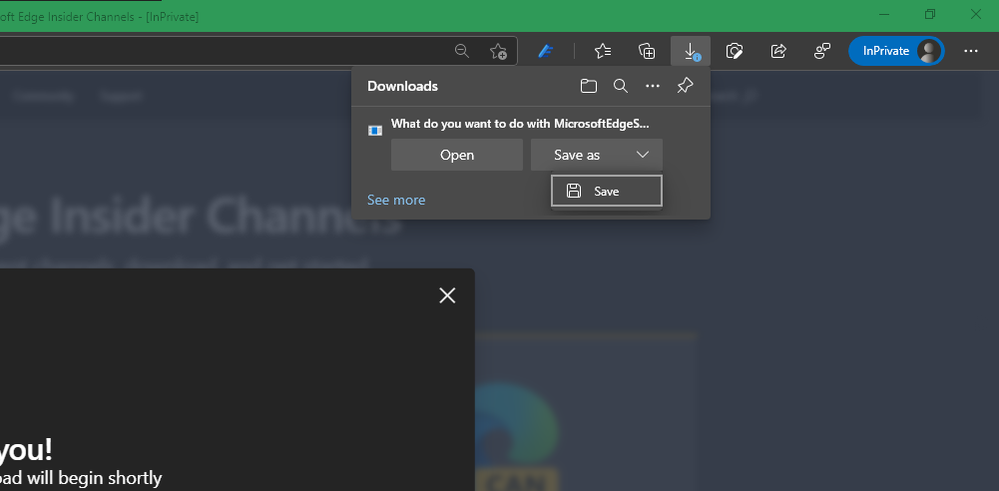Open more options in Downloads panel
This screenshot has height=491, width=999.
[652, 86]
